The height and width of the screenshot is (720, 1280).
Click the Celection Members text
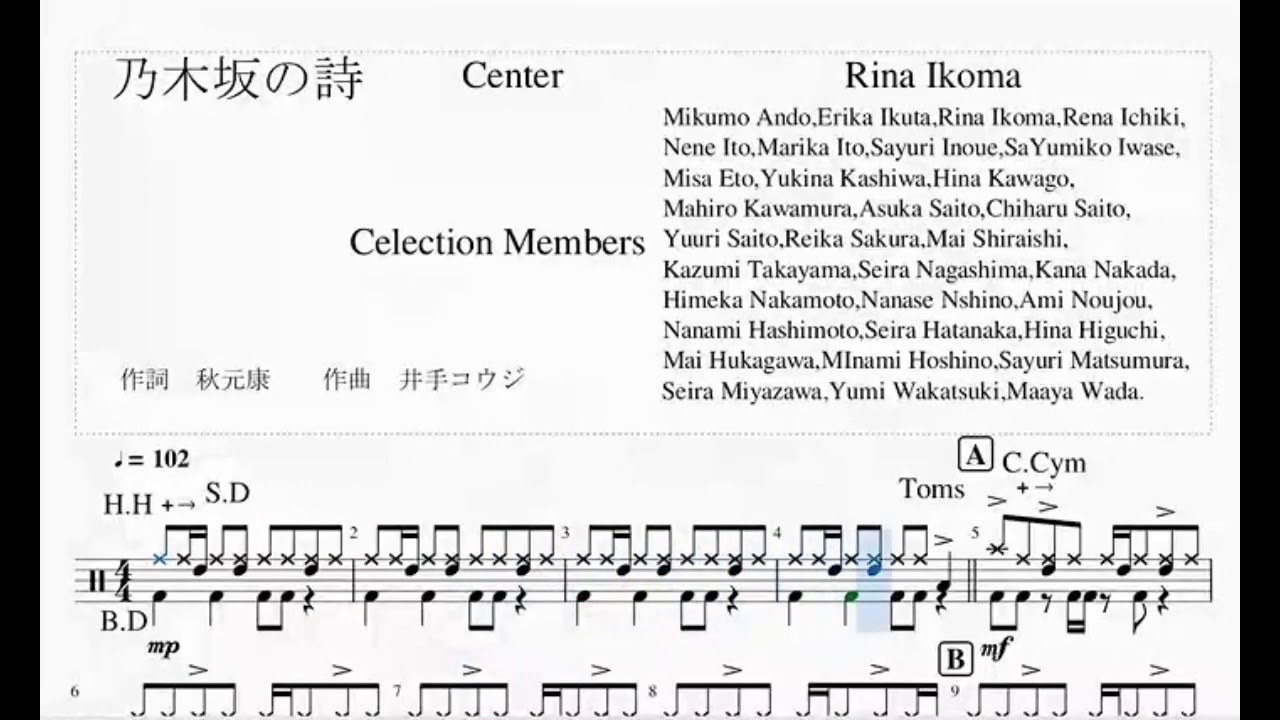(497, 242)
